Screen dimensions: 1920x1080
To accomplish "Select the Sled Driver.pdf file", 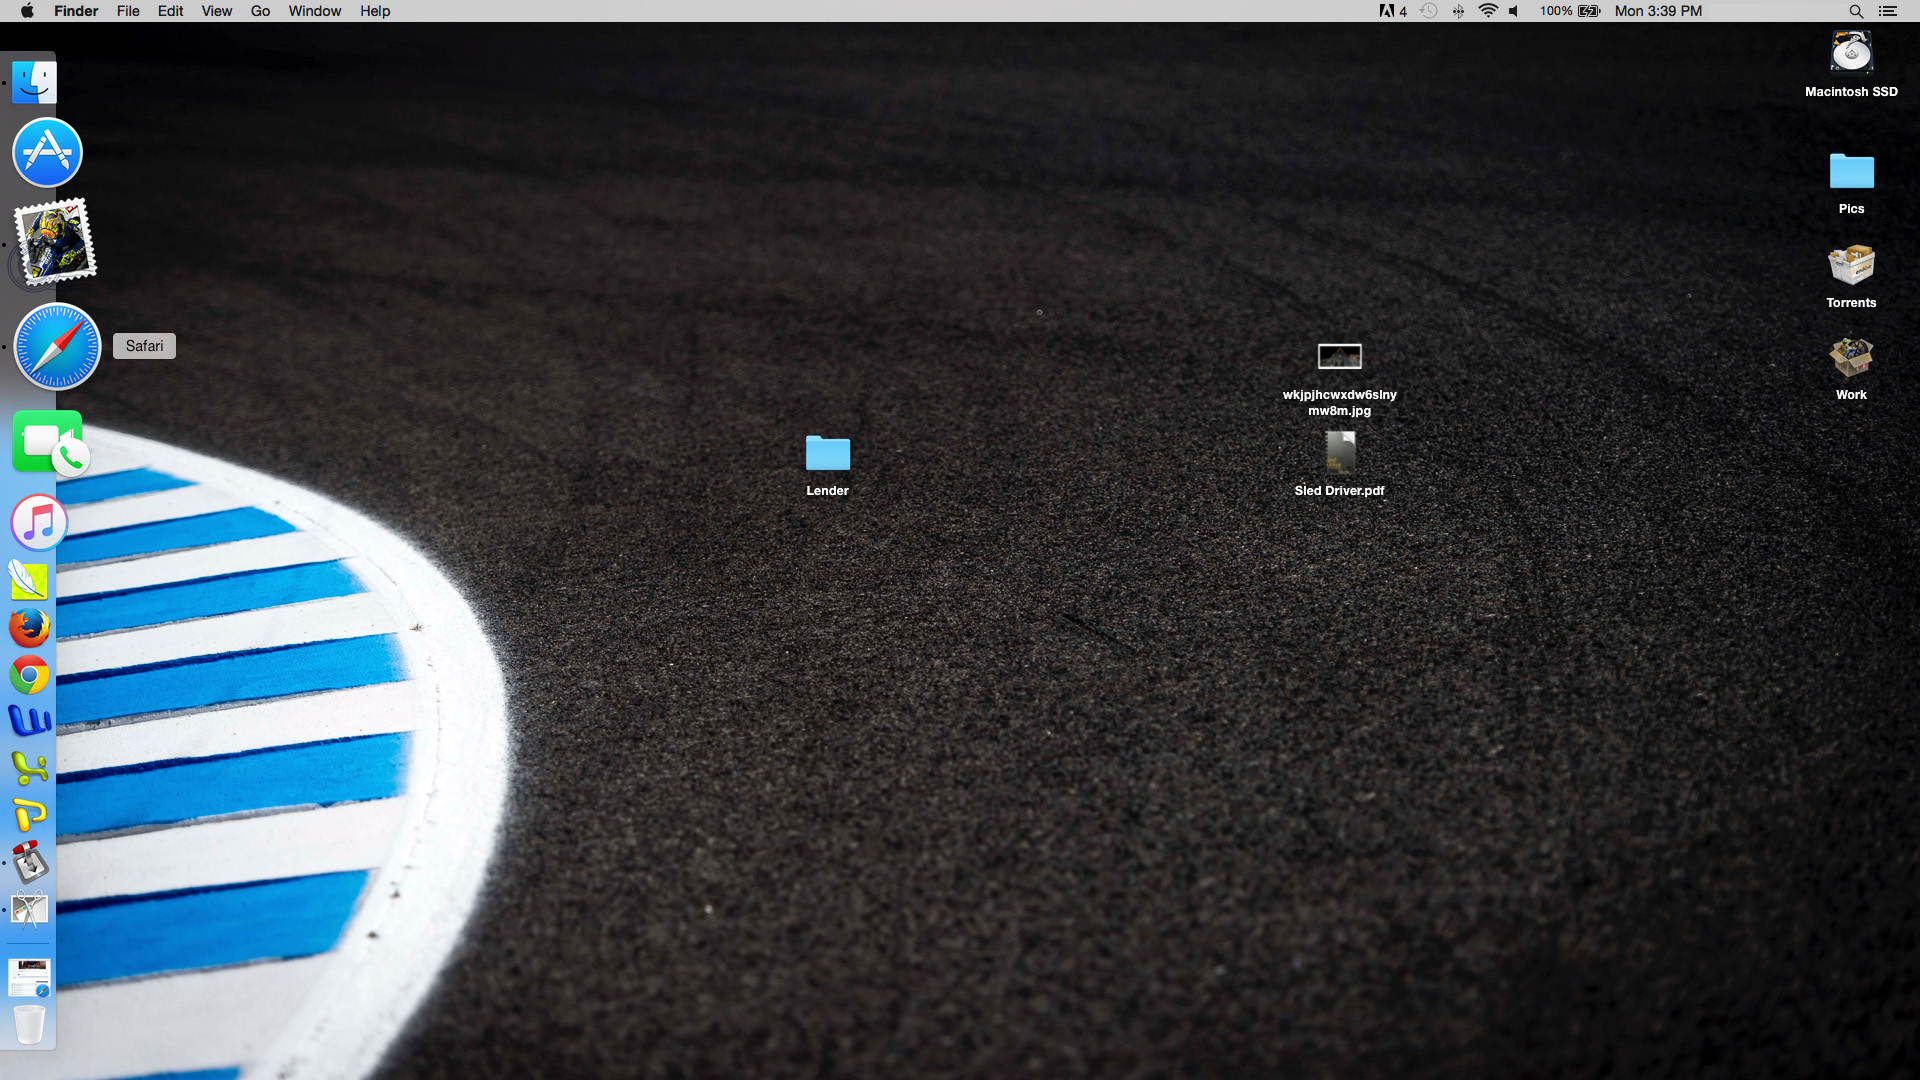I will pos(1340,452).
